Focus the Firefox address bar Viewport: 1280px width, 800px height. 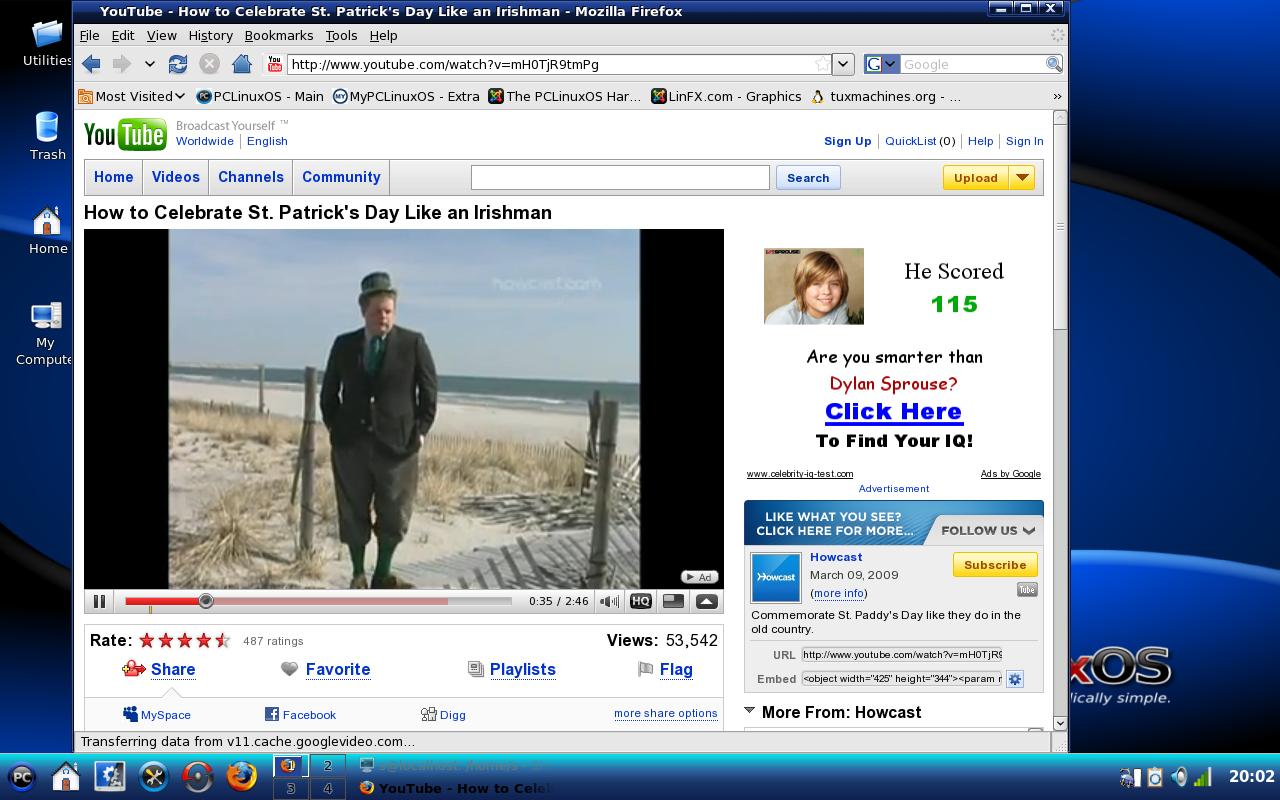click(550, 64)
